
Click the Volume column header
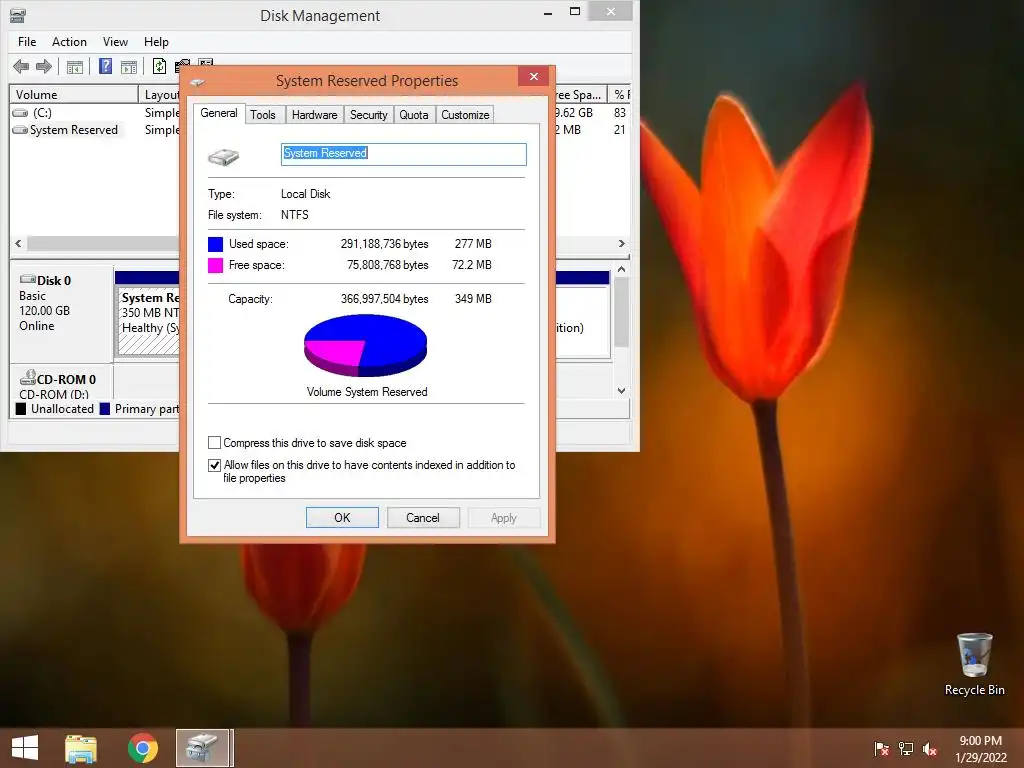[x=74, y=95]
